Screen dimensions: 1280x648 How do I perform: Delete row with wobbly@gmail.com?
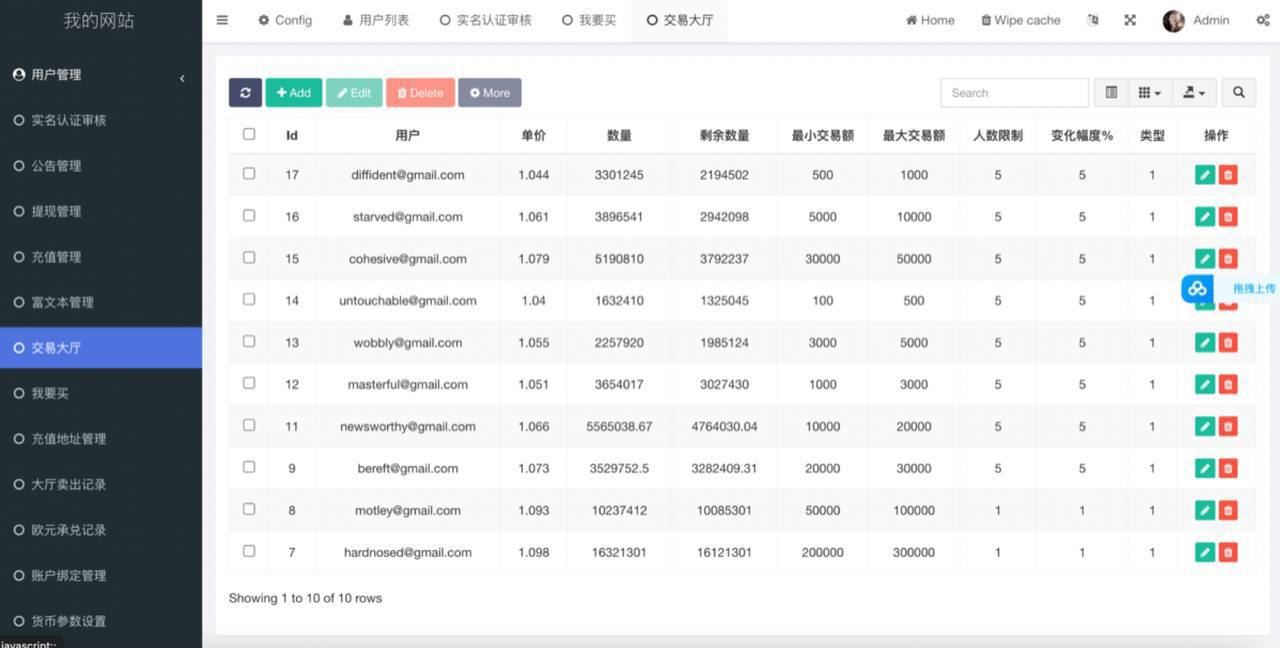(x=1228, y=343)
